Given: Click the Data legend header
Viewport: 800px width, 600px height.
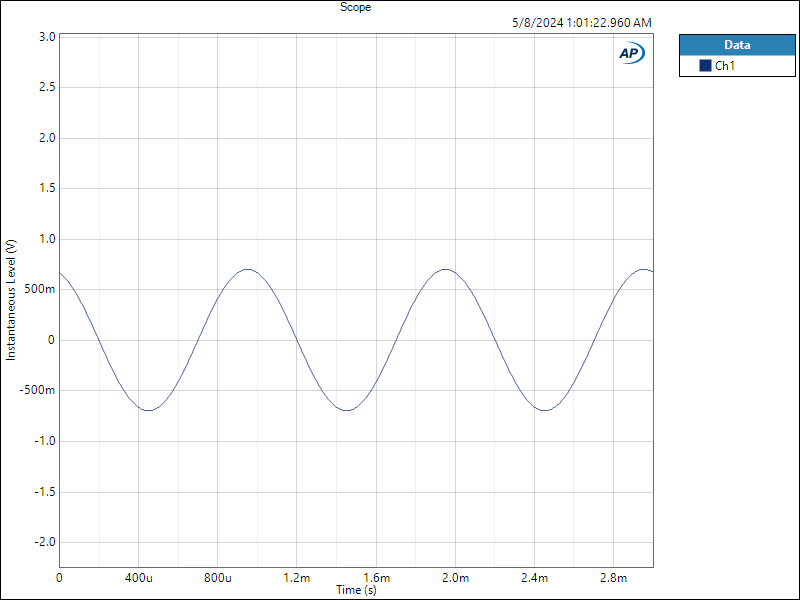Looking at the screenshot, I should point(737,45).
